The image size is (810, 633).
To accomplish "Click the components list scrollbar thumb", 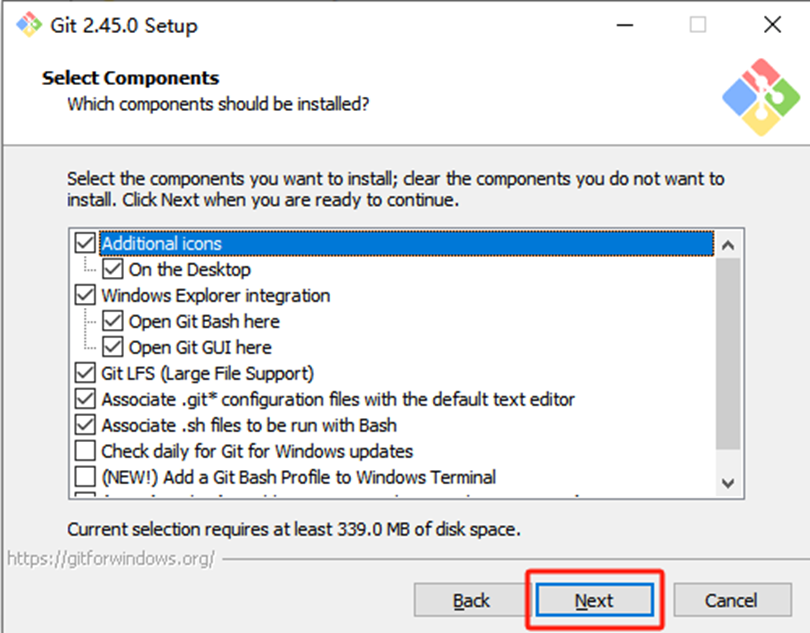I will pos(728,354).
